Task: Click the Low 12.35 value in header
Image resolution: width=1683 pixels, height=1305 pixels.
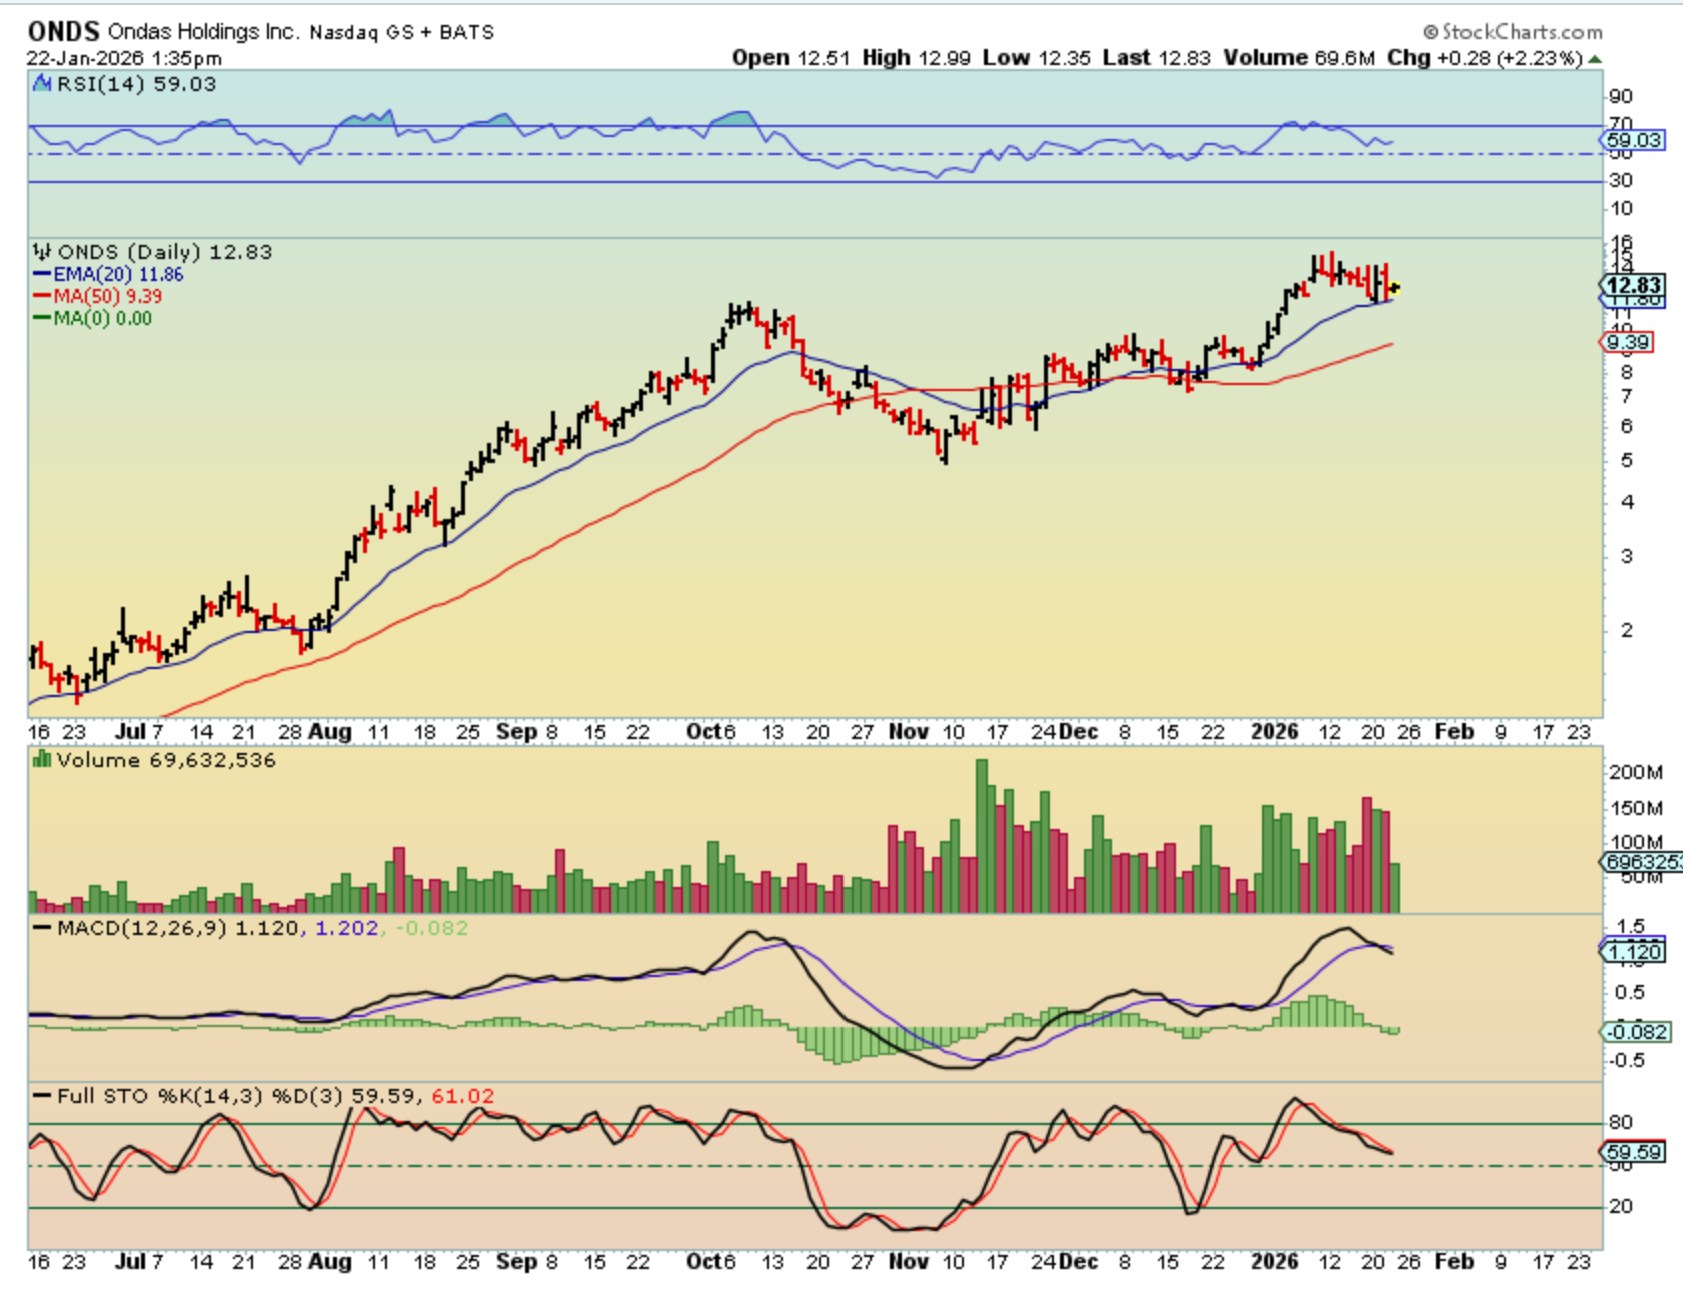Action: 1037,58
